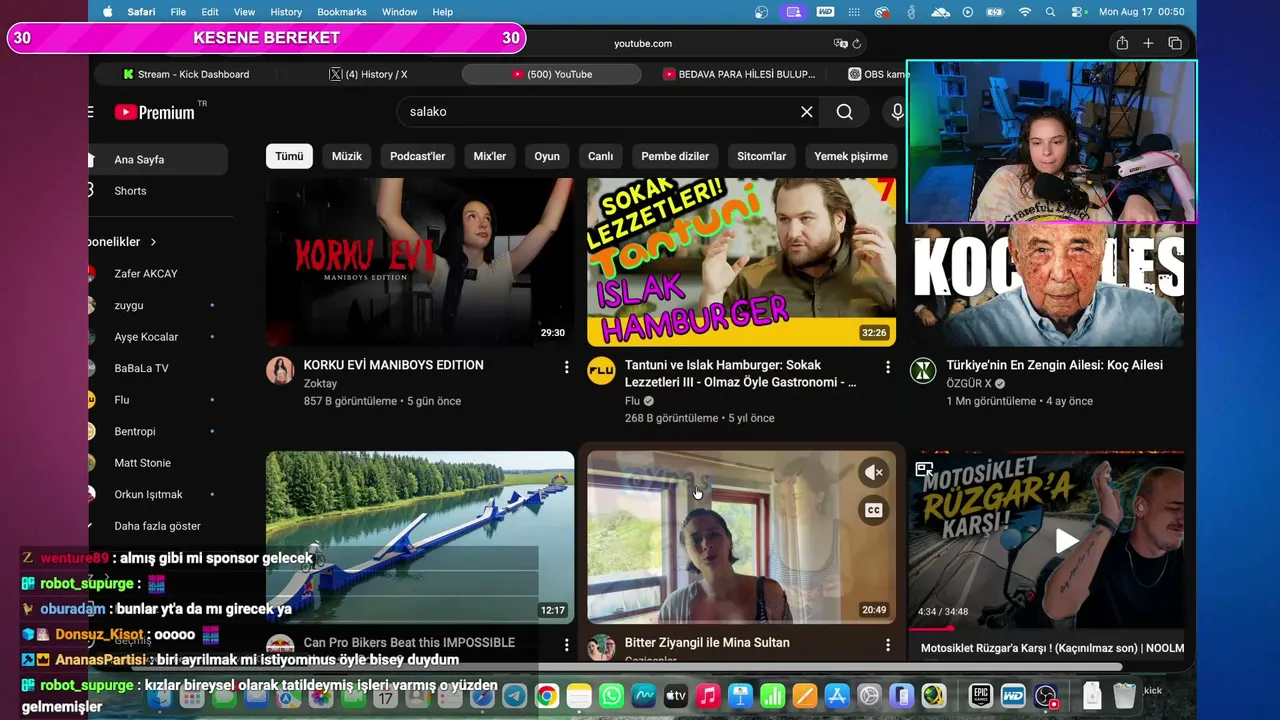Click the screen mirroring icon in menu bar
Image resolution: width=1280 pixels, height=720 pixels.
click(794, 12)
